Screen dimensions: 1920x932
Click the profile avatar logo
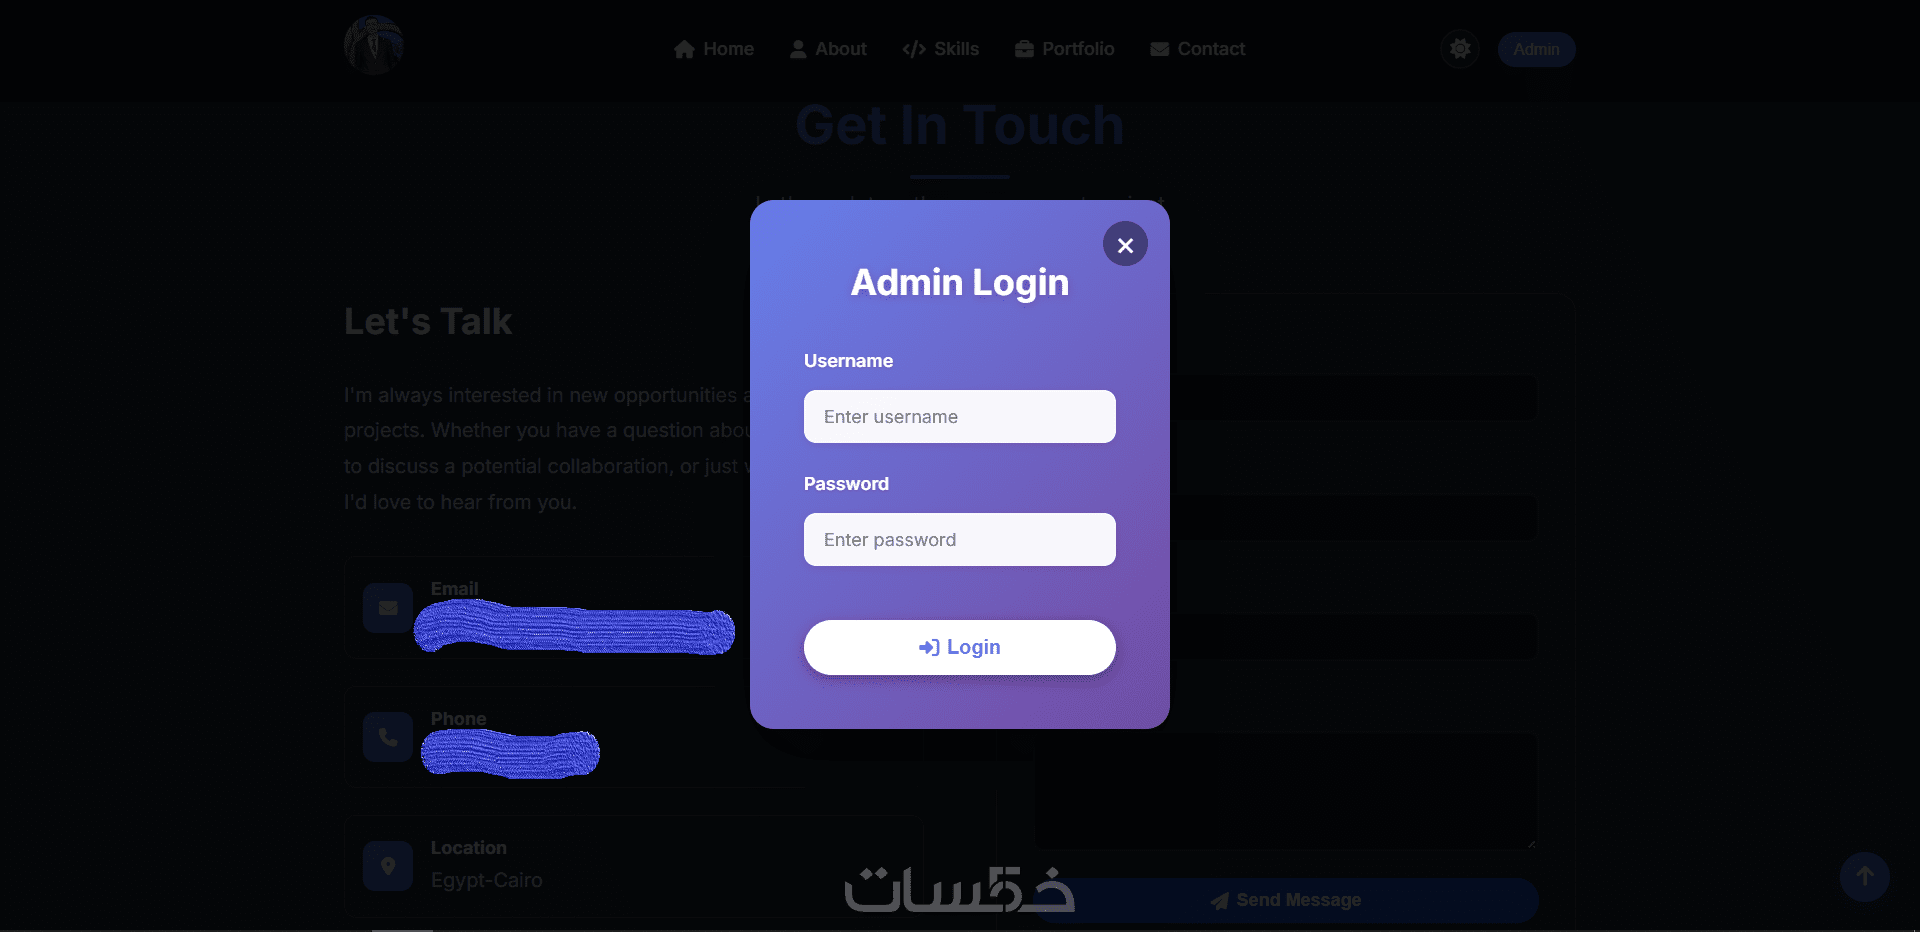click(x=374, y=45)
